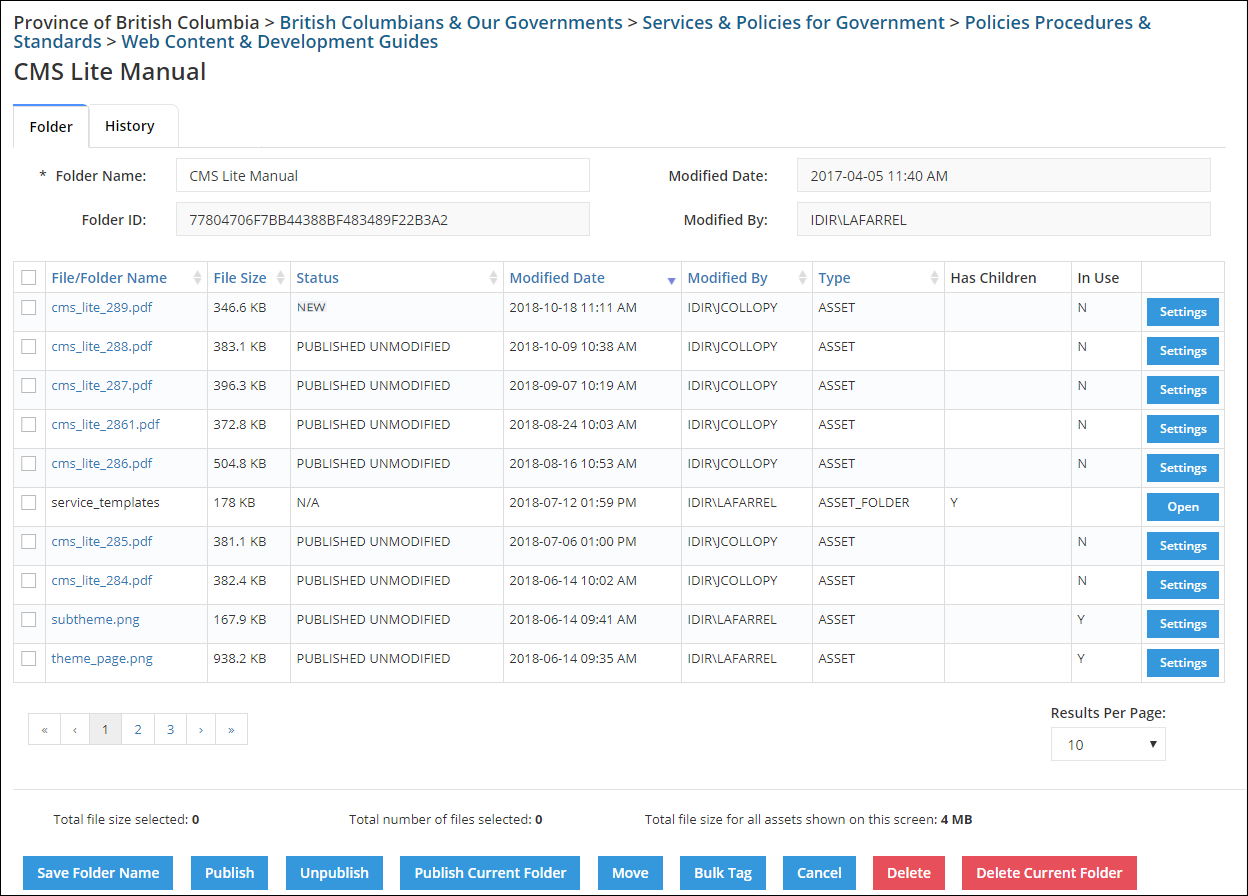Click the 938.2 KB file size cell
The height and width of the screenshot is (896, 1248).
coord(240,658)
